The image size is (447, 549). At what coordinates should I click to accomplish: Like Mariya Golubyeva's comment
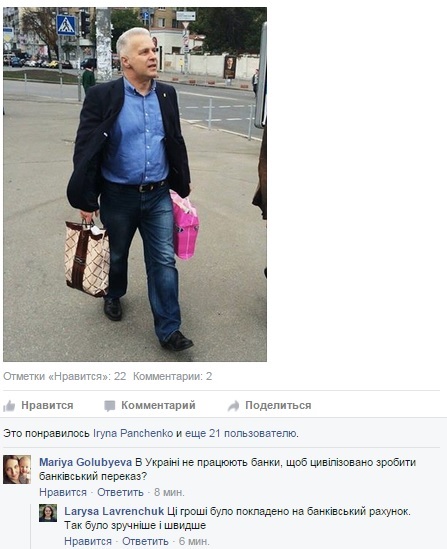[63, 492]
